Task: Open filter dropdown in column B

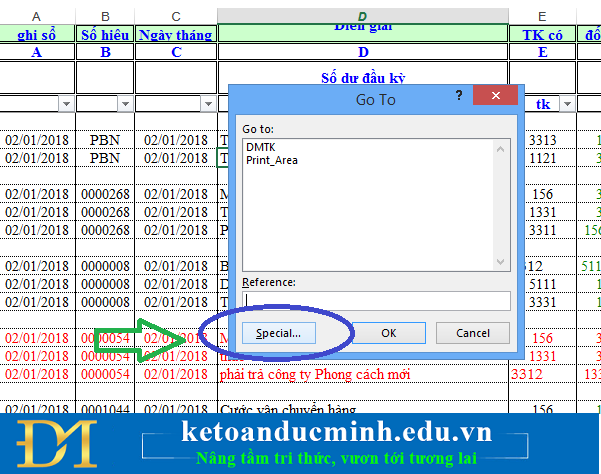Action: [125, 104]
